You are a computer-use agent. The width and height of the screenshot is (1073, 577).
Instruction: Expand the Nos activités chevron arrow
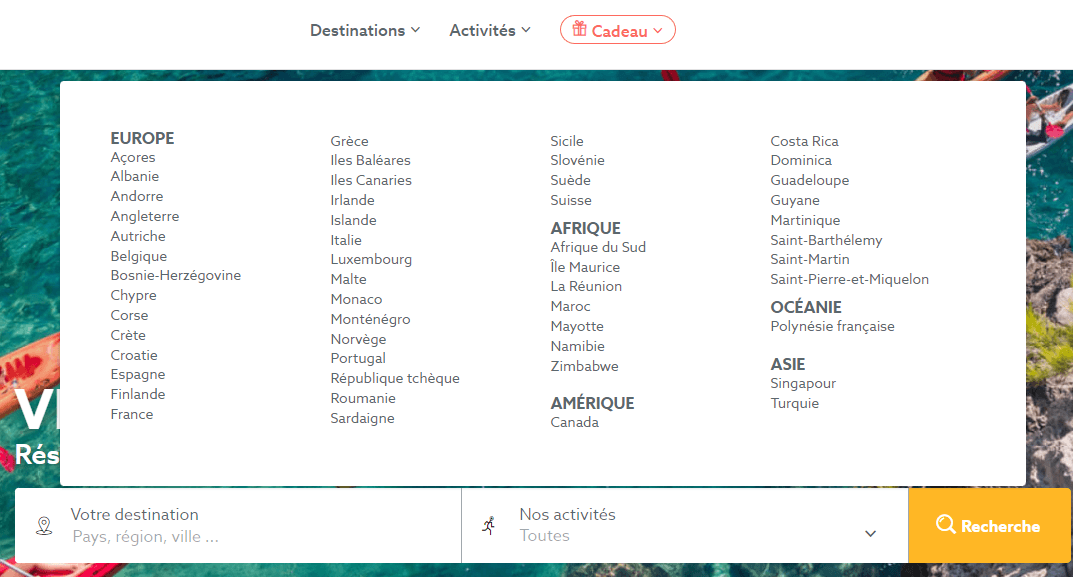click(870, 534)
